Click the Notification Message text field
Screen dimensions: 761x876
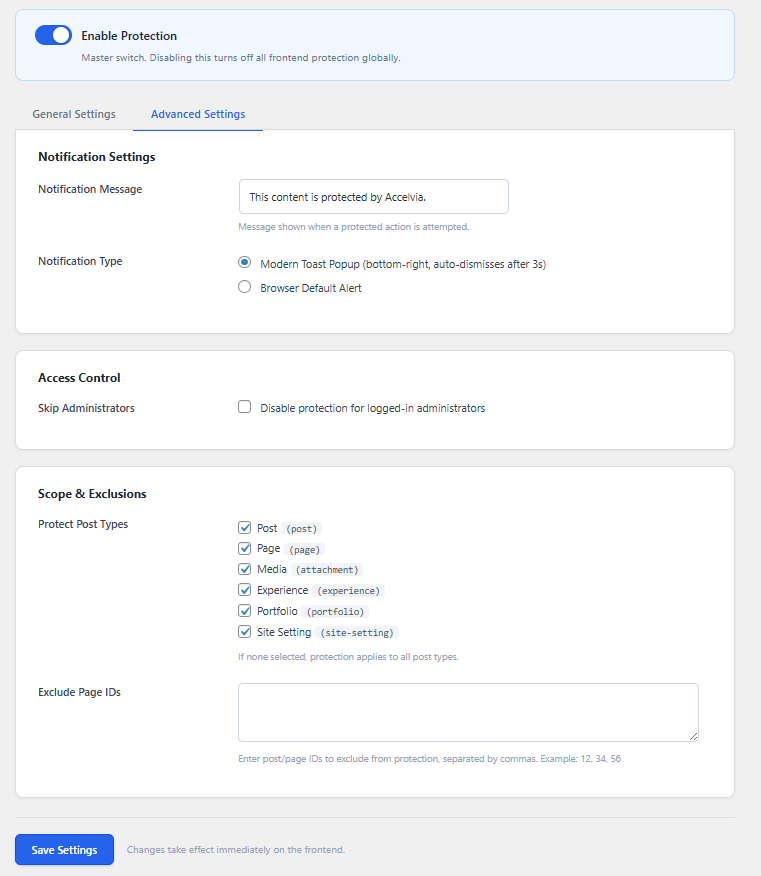(372, 196)
